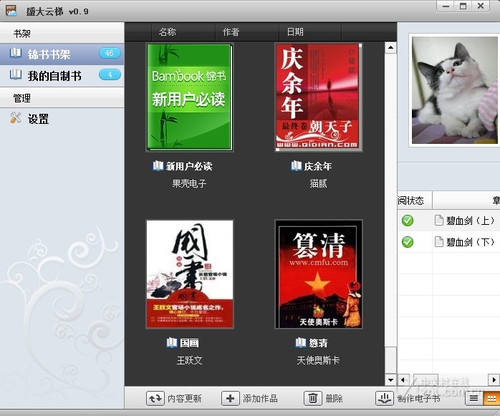Click green checkmark for 碧血剑（下）
Viewport: 500px width, 416px height.
pos(407,242)
